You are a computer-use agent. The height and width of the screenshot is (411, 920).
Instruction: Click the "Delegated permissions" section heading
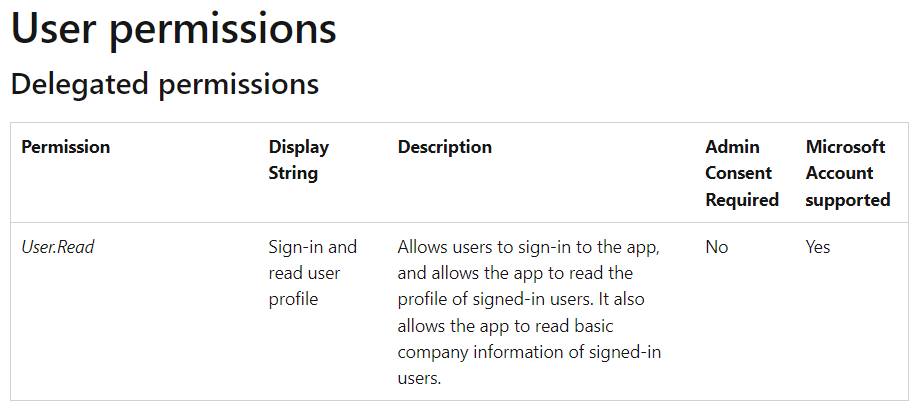165,84
